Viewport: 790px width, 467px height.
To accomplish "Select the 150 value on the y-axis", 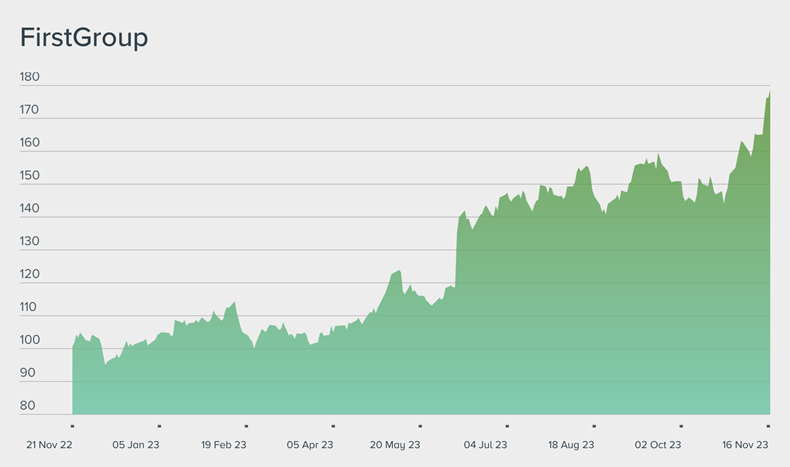I will click(30, 176).
